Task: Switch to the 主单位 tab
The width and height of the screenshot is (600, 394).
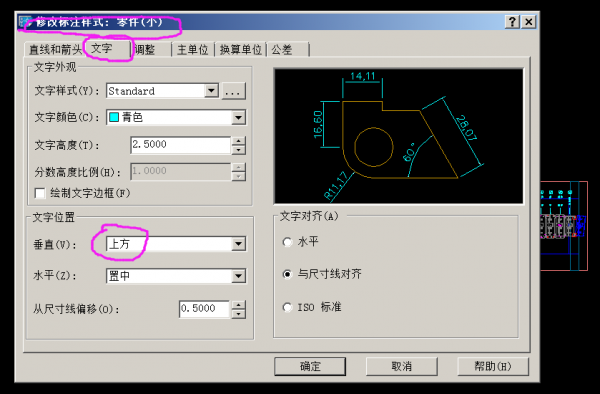Action: point(192,50)
